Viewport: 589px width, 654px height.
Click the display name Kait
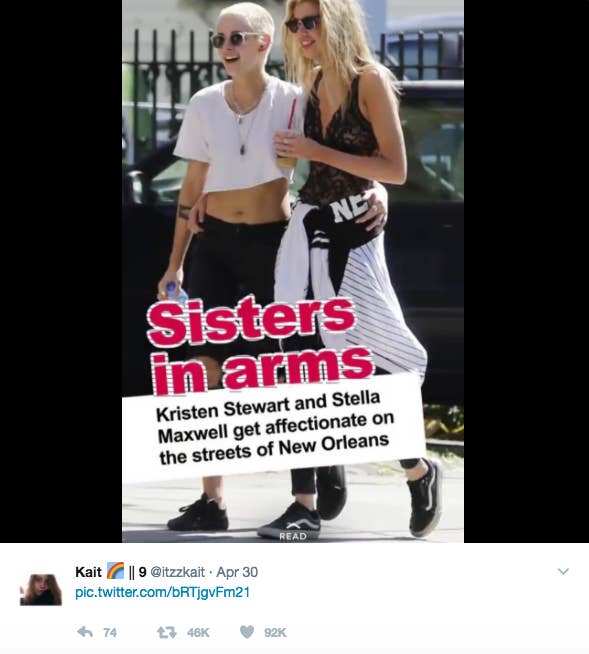pyautogui.click(x=88, y=571)
